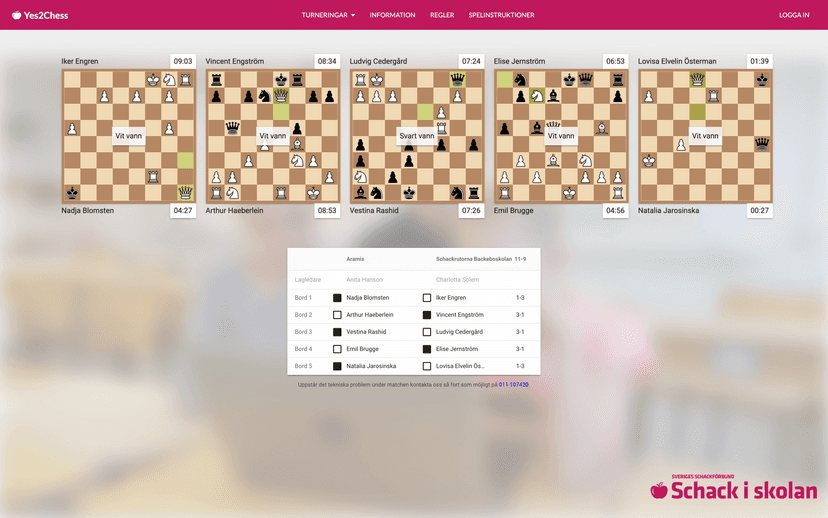828x518 pixels.
Task: Click the black queen on Vincent Engström's board
Action: pyautogui.click(x=232, y=128)
